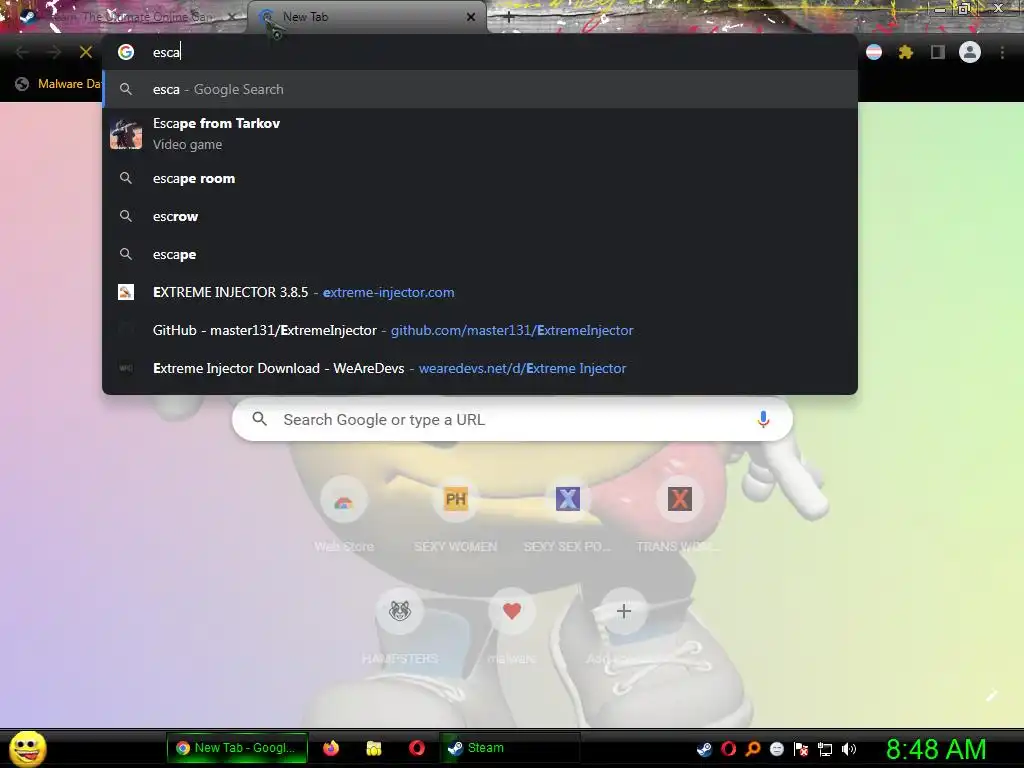
Task: Go forward using the forward arrow
Action: click(x=54, y=52)
